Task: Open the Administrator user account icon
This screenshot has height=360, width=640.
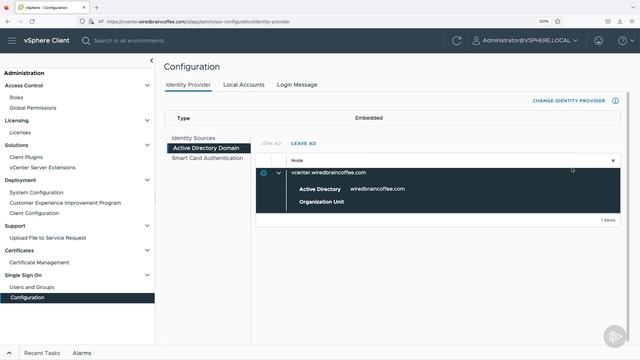Action: pos(476,40)
